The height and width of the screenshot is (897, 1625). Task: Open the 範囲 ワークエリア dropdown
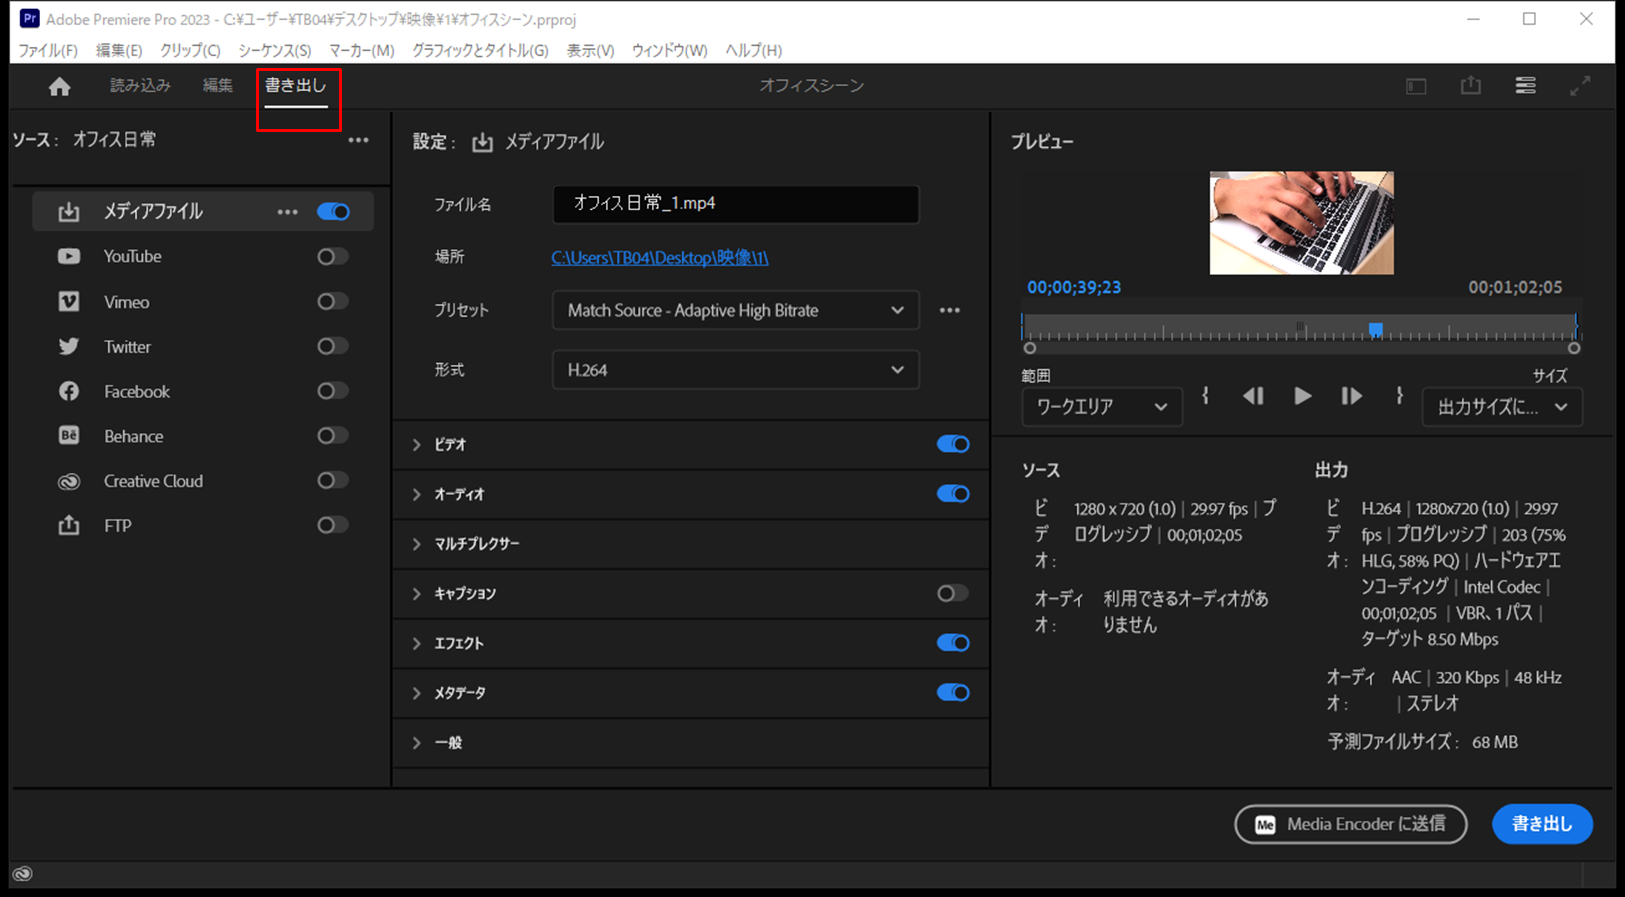pyautogui.click(x=1102, y=407)
